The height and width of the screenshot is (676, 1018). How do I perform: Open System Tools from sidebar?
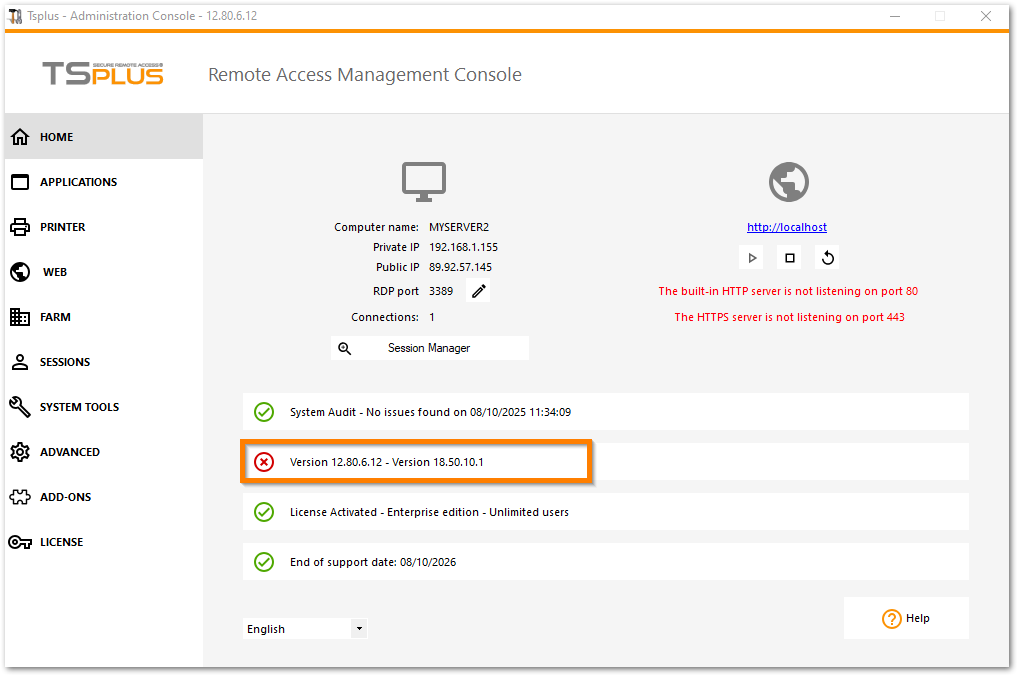pyautogui.click(x=79, y=407)
